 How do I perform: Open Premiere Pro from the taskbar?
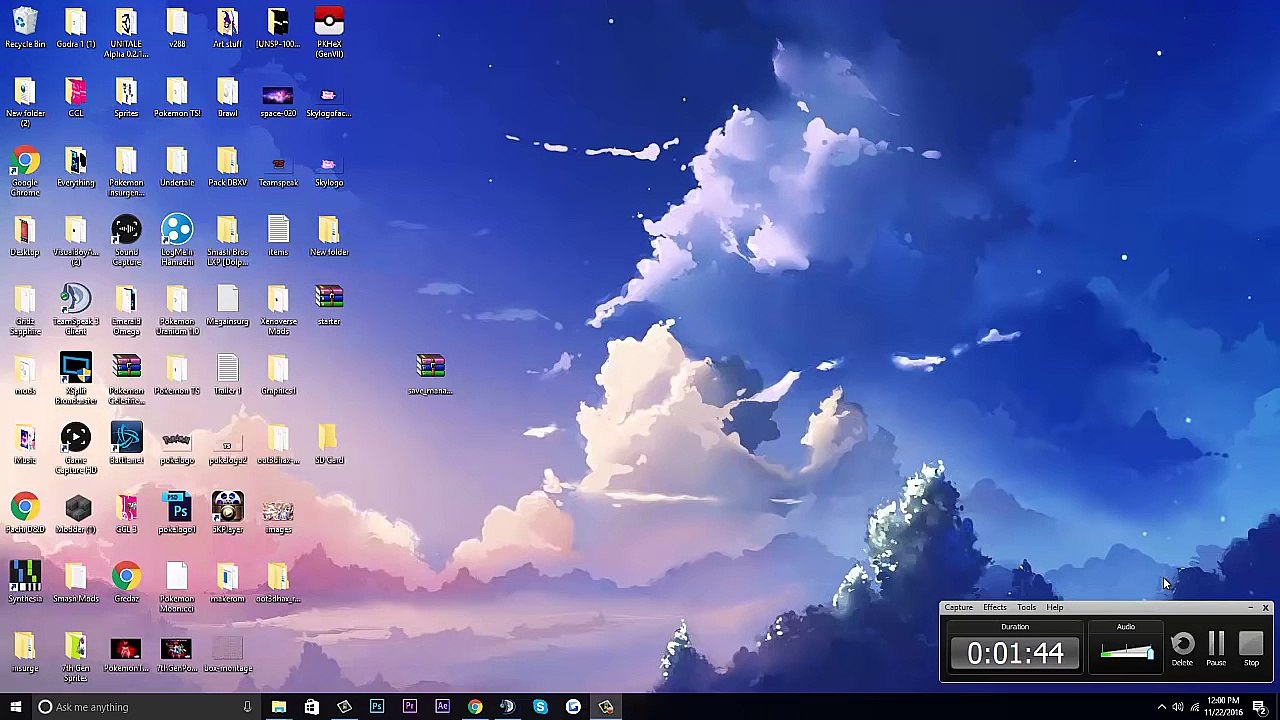410,707
